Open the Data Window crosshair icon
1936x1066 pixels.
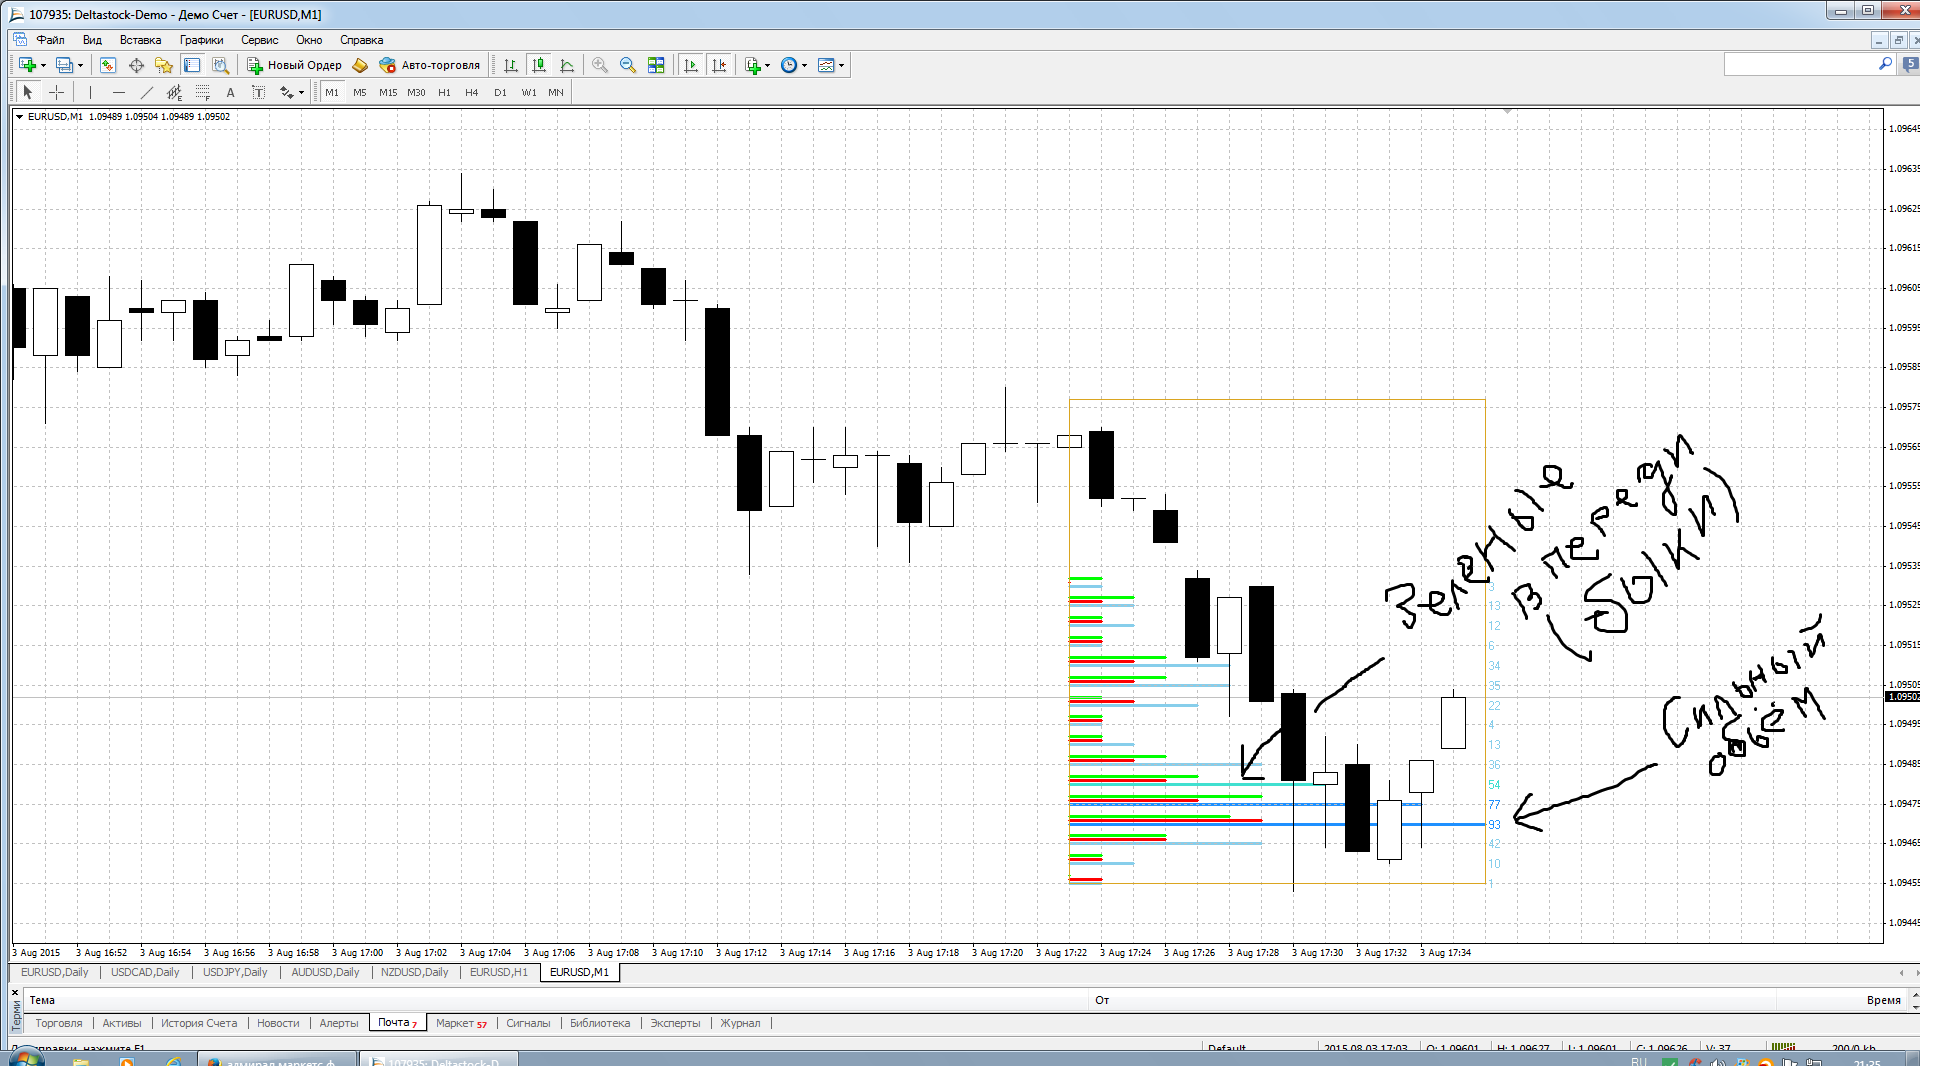[x=136, y=65]
